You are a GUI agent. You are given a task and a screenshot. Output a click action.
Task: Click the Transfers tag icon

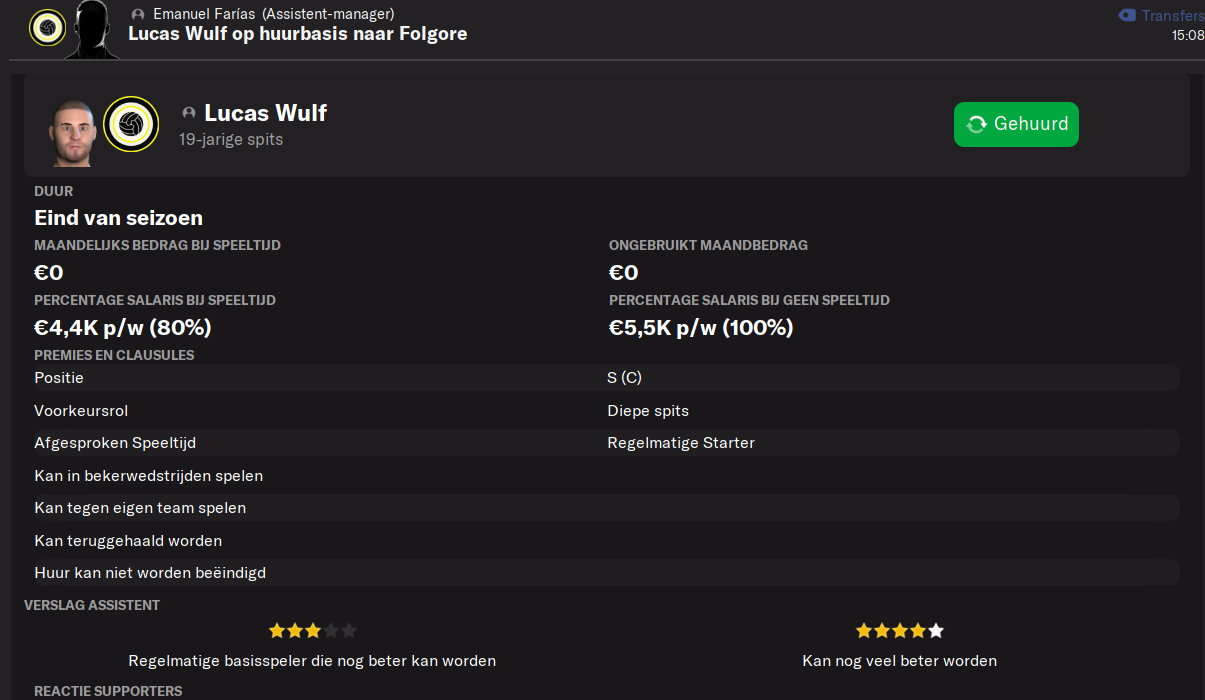[x=1127, y=15]
